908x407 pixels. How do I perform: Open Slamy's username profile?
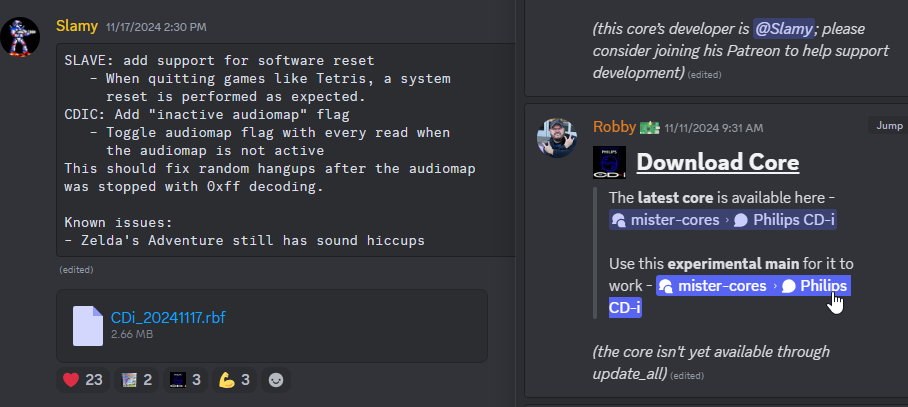tap(77, 26)
